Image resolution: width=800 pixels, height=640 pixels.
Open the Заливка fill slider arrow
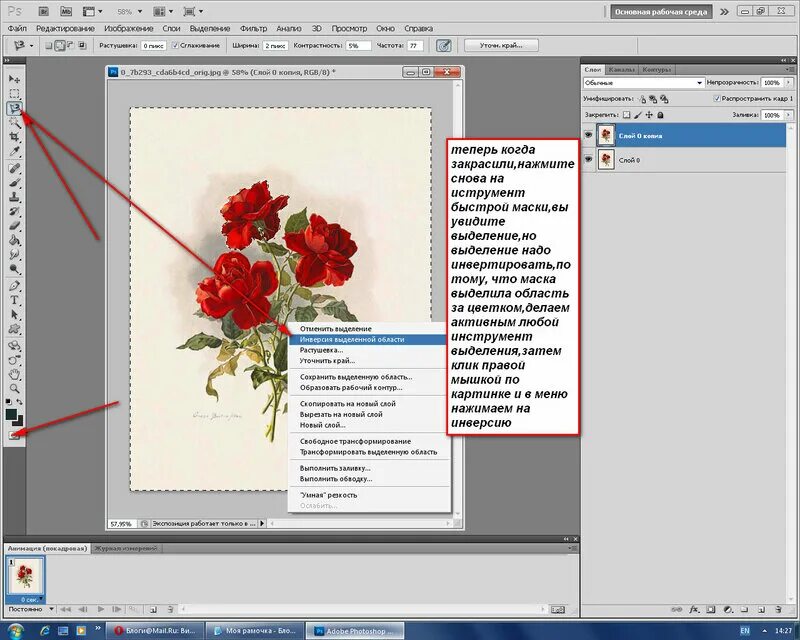click(x=788, y=115)
